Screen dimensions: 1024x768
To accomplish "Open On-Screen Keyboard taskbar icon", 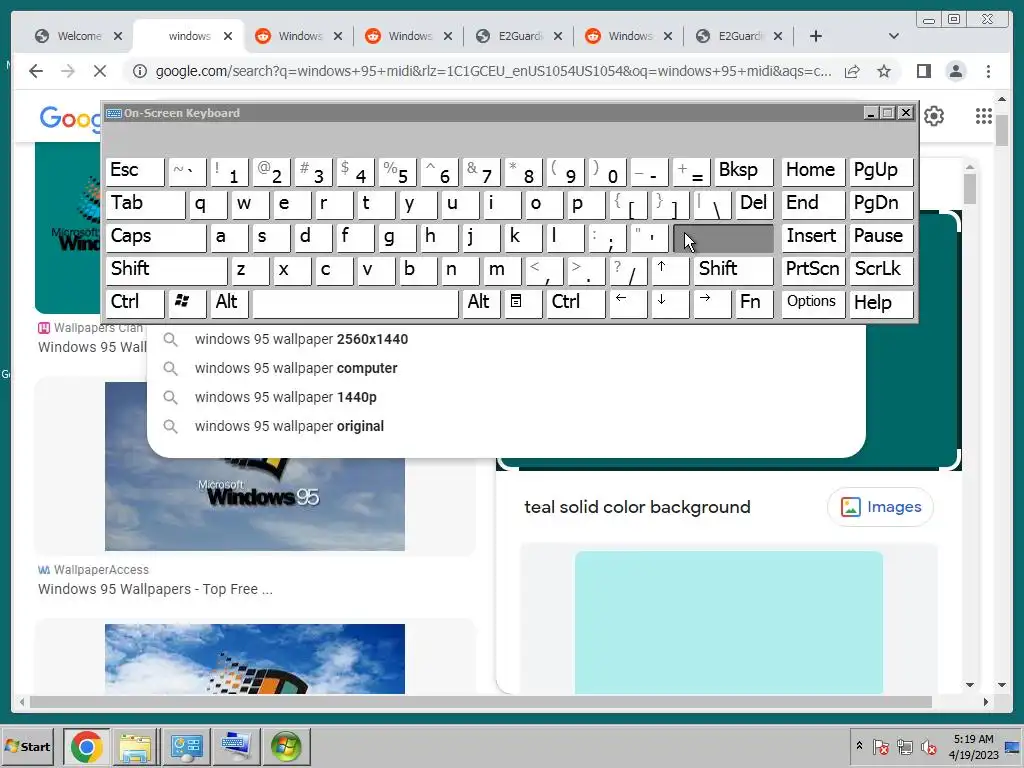I will (x=236, y=746).
